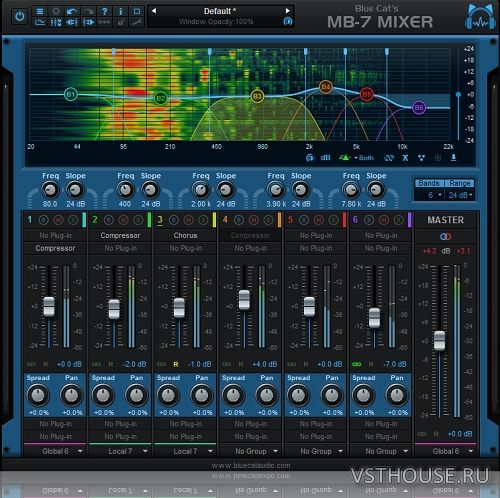Open the about info icon
500x498 pixels.
(121, 11)
